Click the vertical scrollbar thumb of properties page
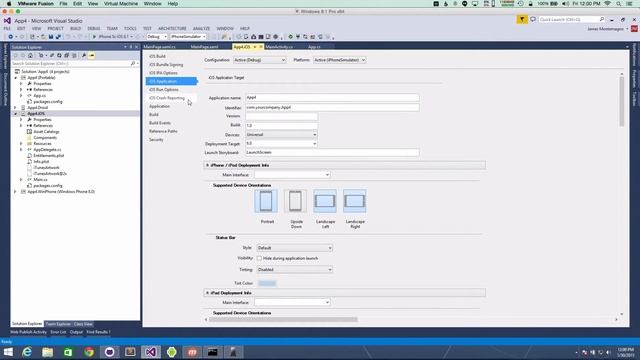 tap(622, 102)
